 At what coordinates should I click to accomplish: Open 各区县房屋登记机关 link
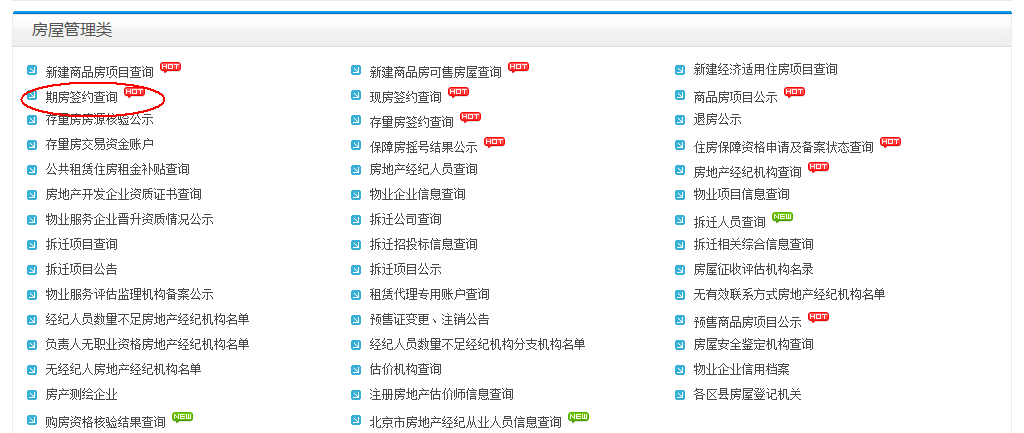pyautogui.click(x=747, y=394)
